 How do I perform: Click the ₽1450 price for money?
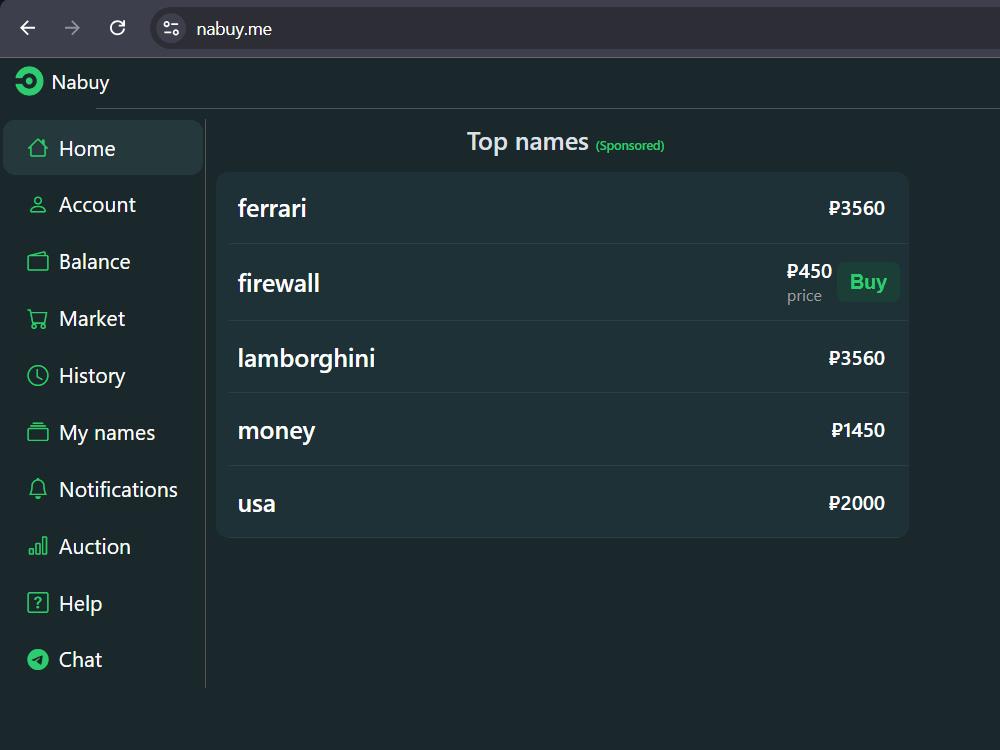[x=858, y=430]
